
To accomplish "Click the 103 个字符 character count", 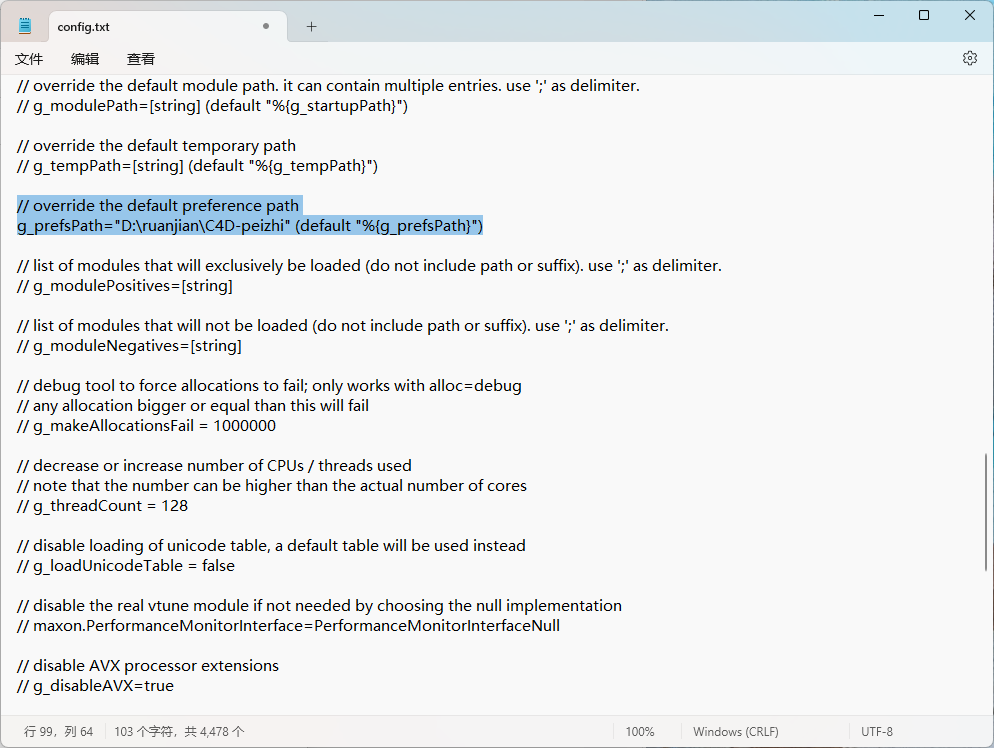I will click(x=179, y=732).
